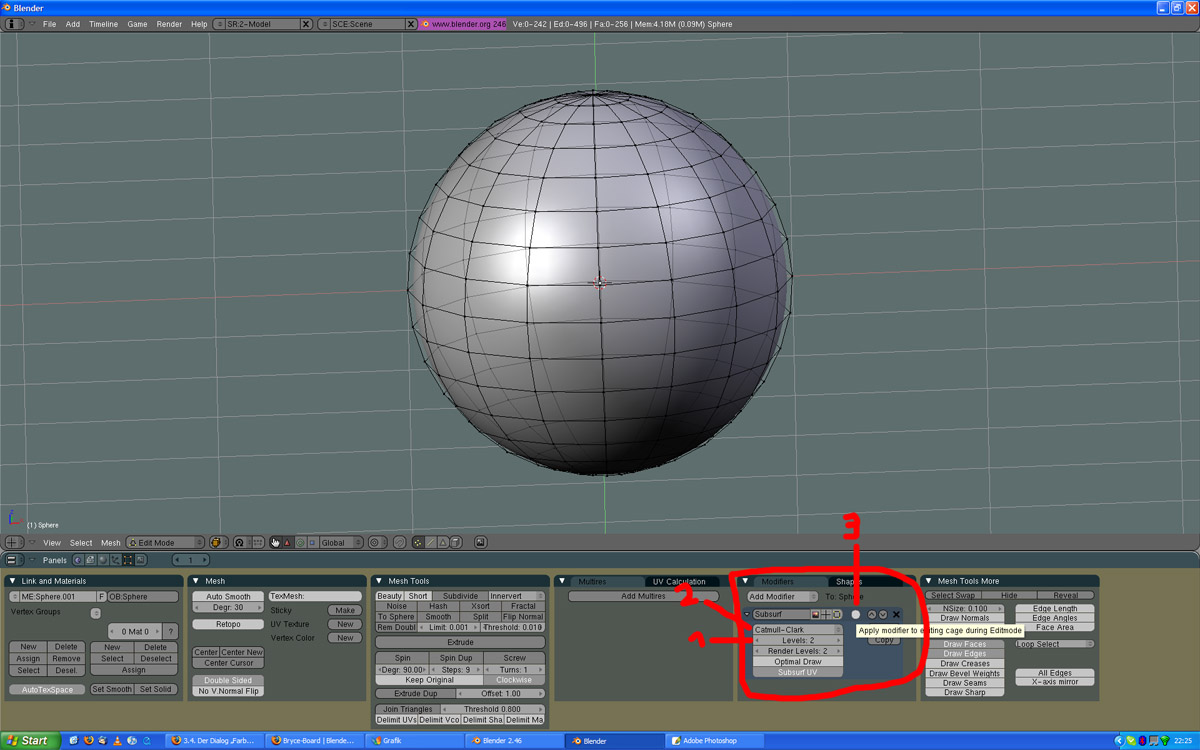Switch to the UV Calculation tab

(x=678, y=581)
